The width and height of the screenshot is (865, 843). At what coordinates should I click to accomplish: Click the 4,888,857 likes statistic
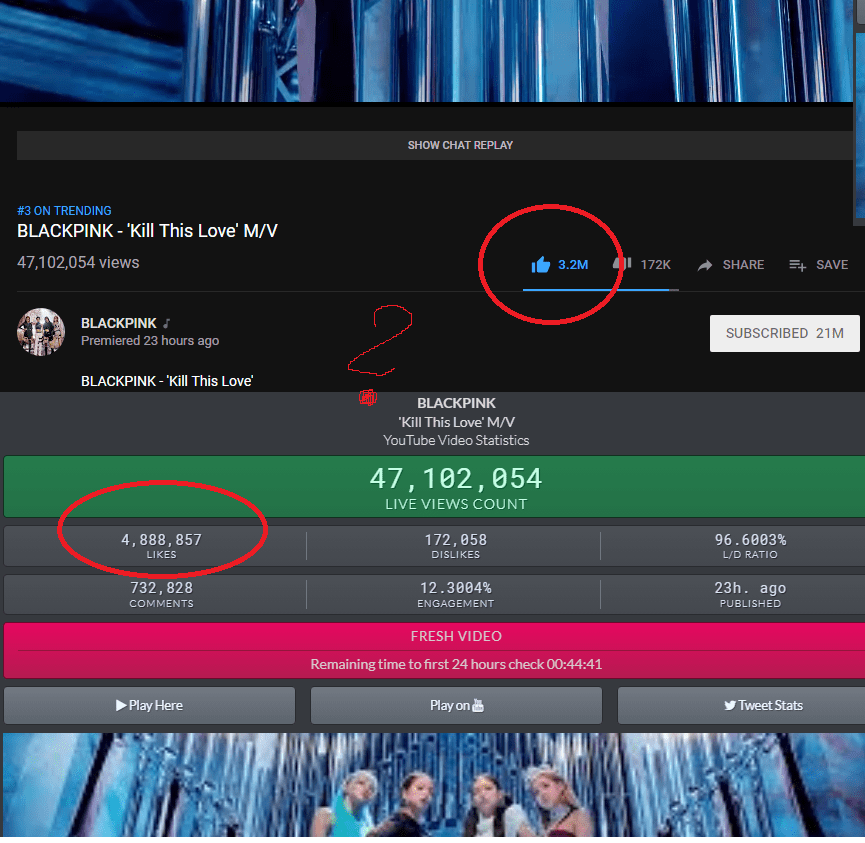tap(162, 545)
